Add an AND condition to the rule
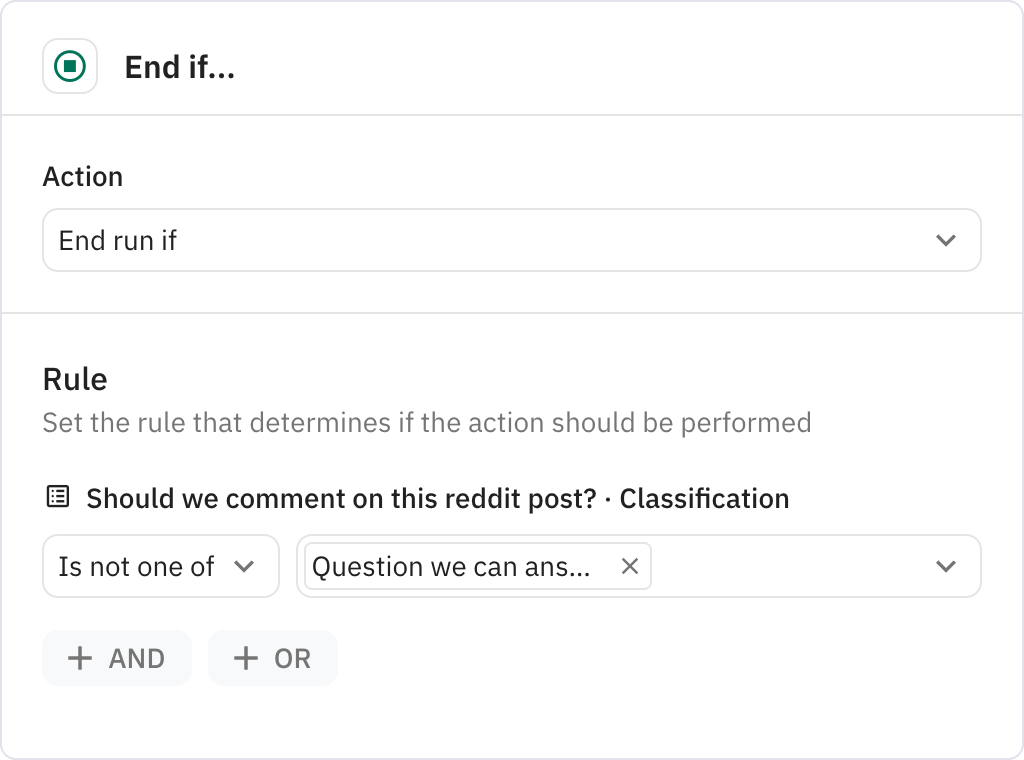Screen dimensions: 1024x760 point(116,658)
